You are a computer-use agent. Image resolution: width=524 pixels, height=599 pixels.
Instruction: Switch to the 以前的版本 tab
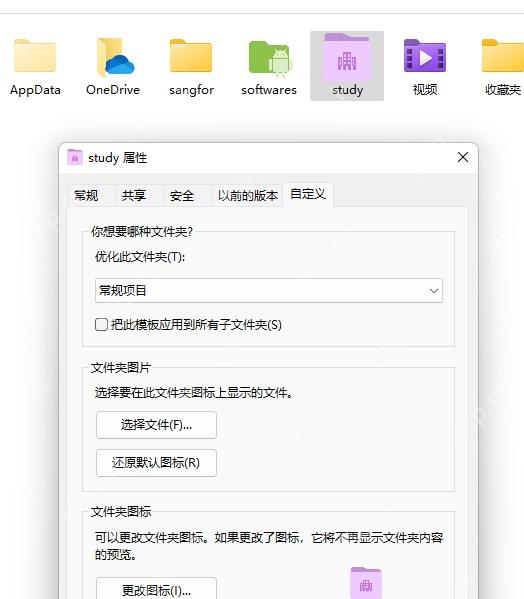pos(247,196)
